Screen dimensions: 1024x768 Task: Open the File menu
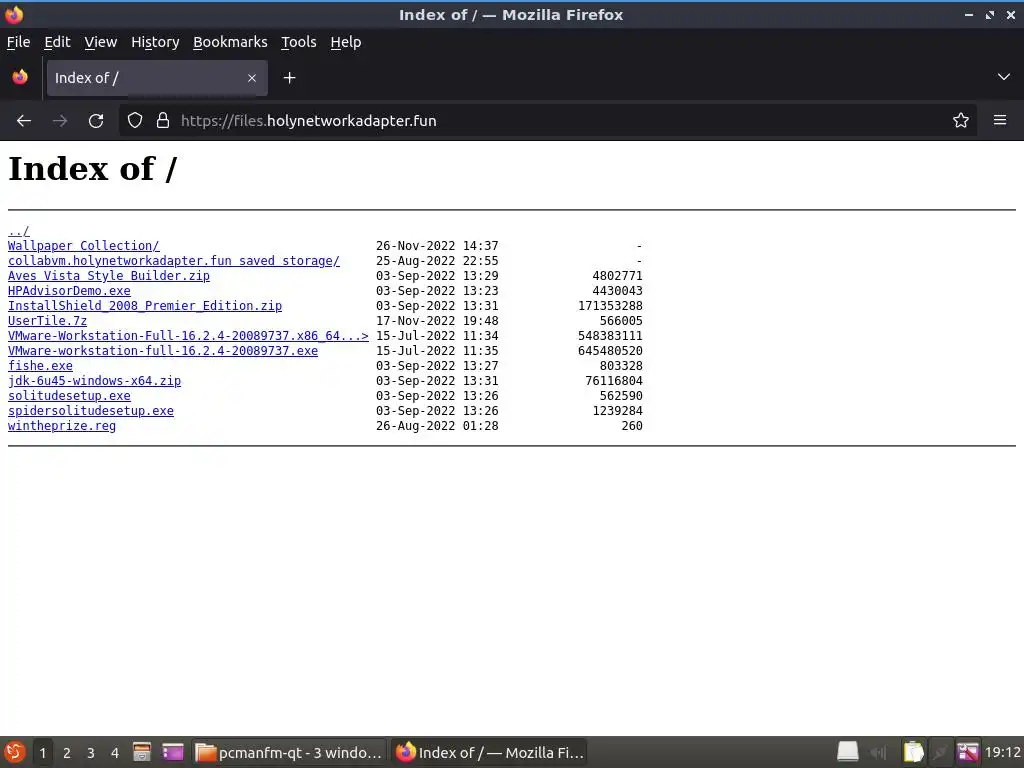click(18, 42)
